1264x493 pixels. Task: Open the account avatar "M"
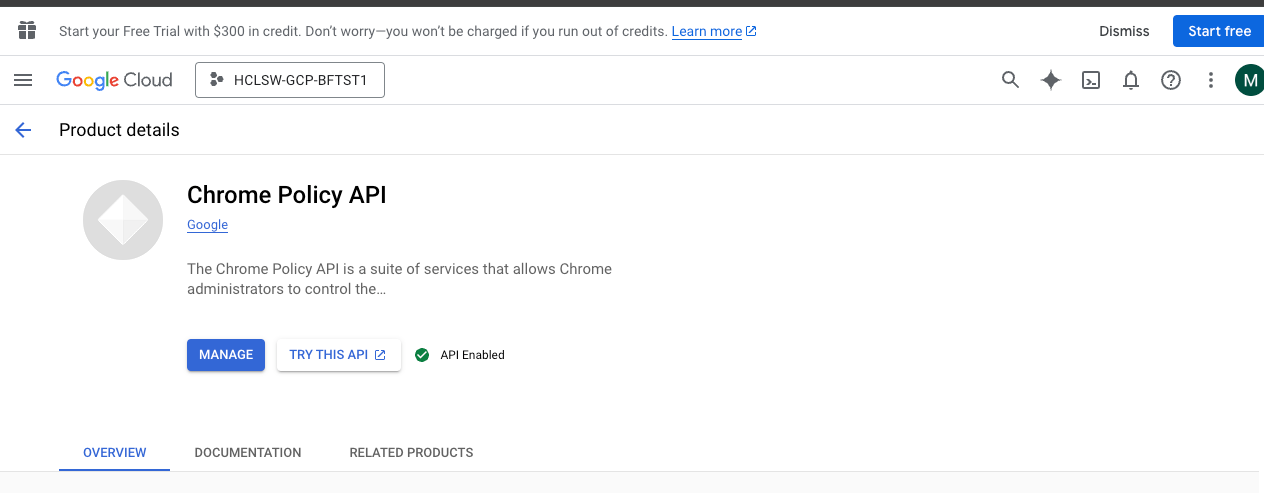pos(1249,80)
